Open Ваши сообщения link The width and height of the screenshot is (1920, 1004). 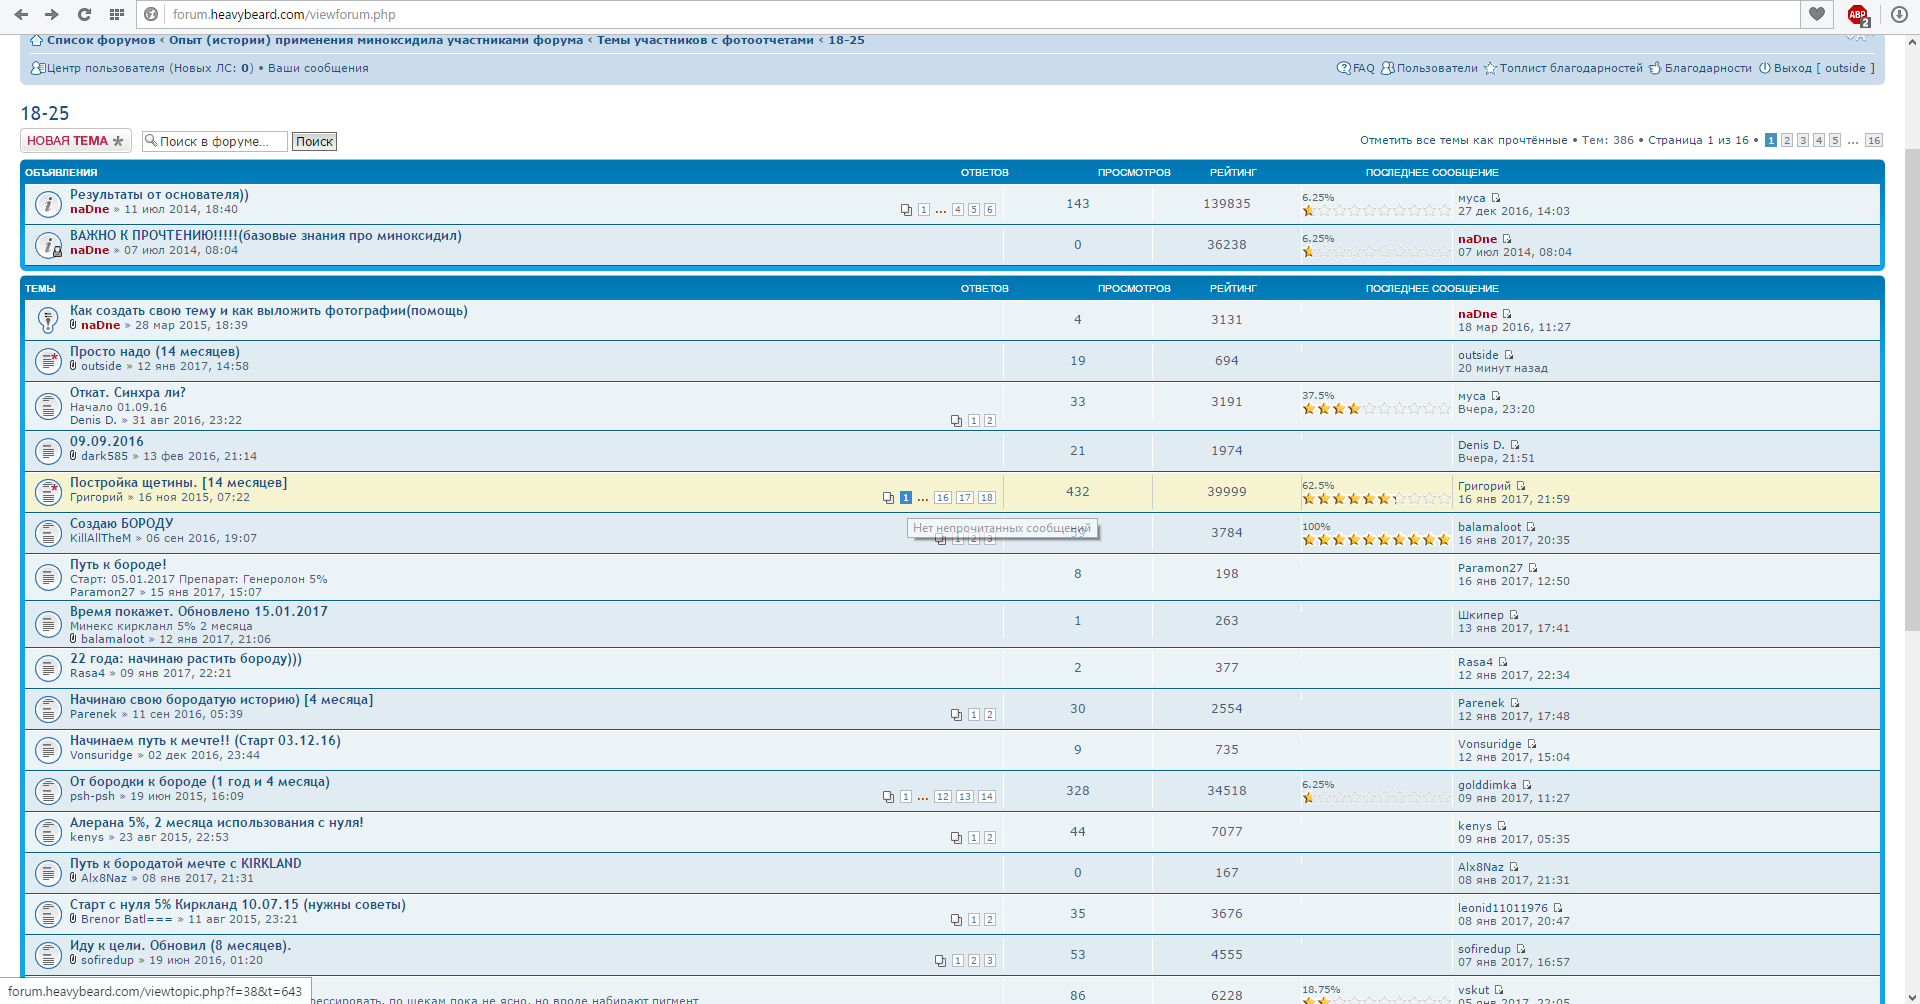tap(318, 68)
